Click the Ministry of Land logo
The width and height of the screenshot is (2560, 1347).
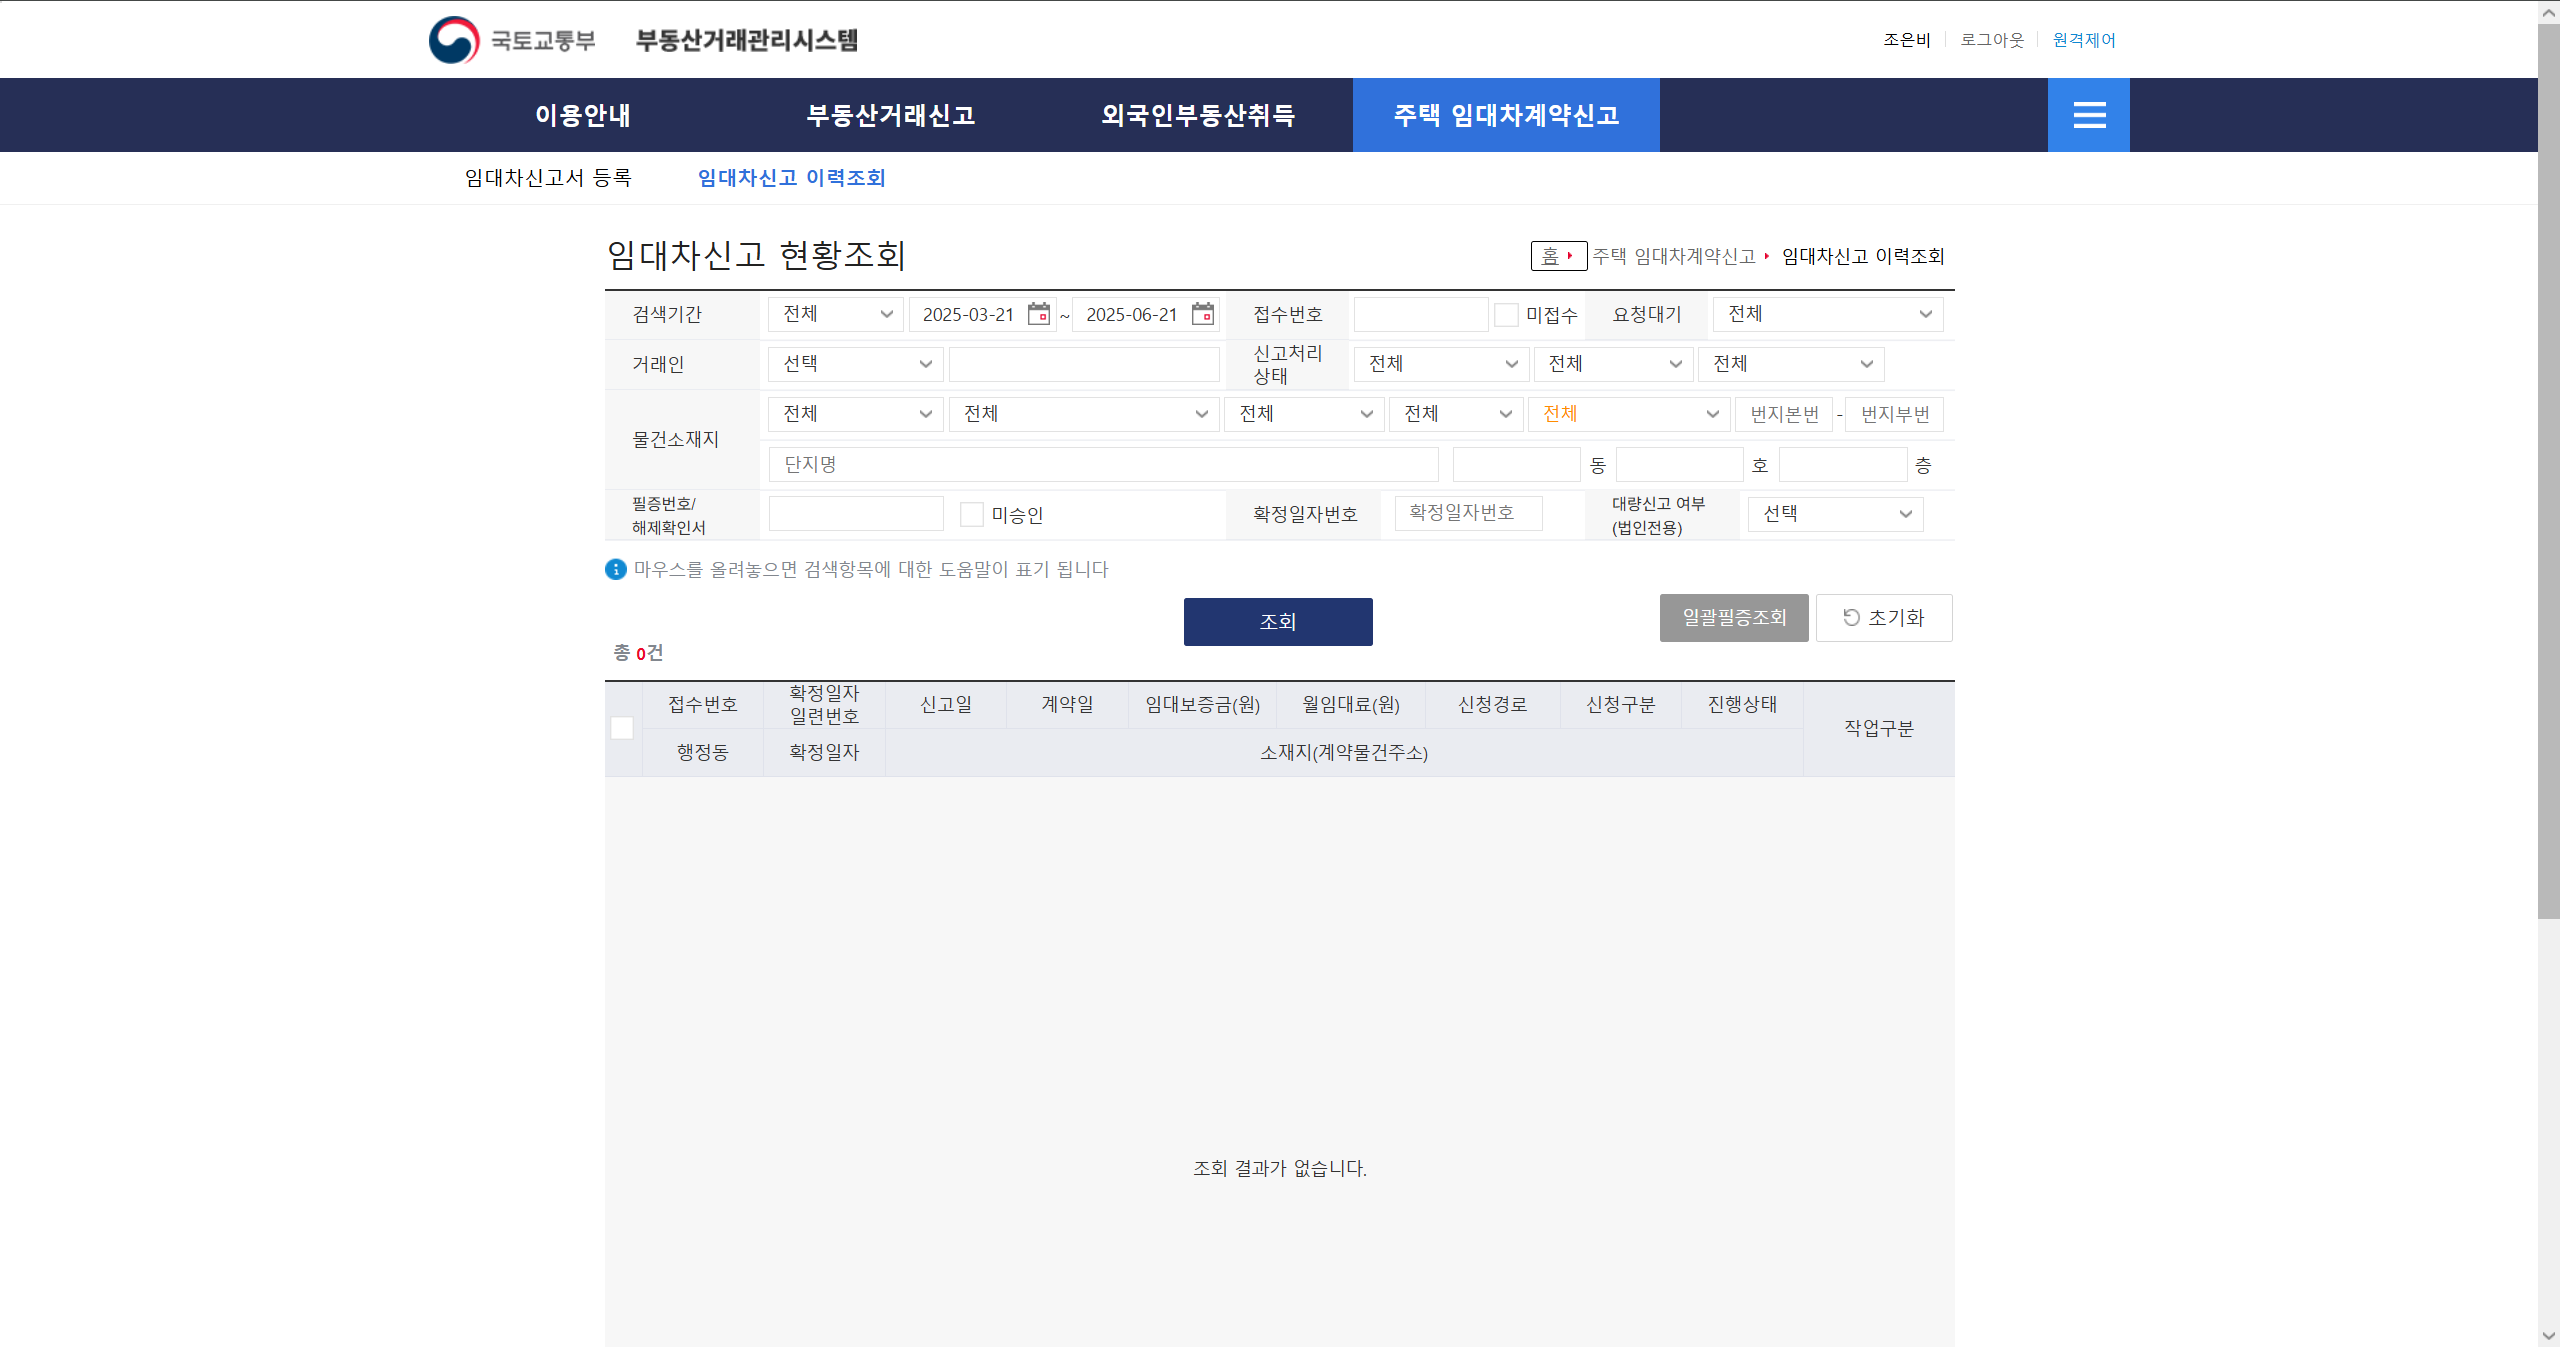tap(455, 40)
